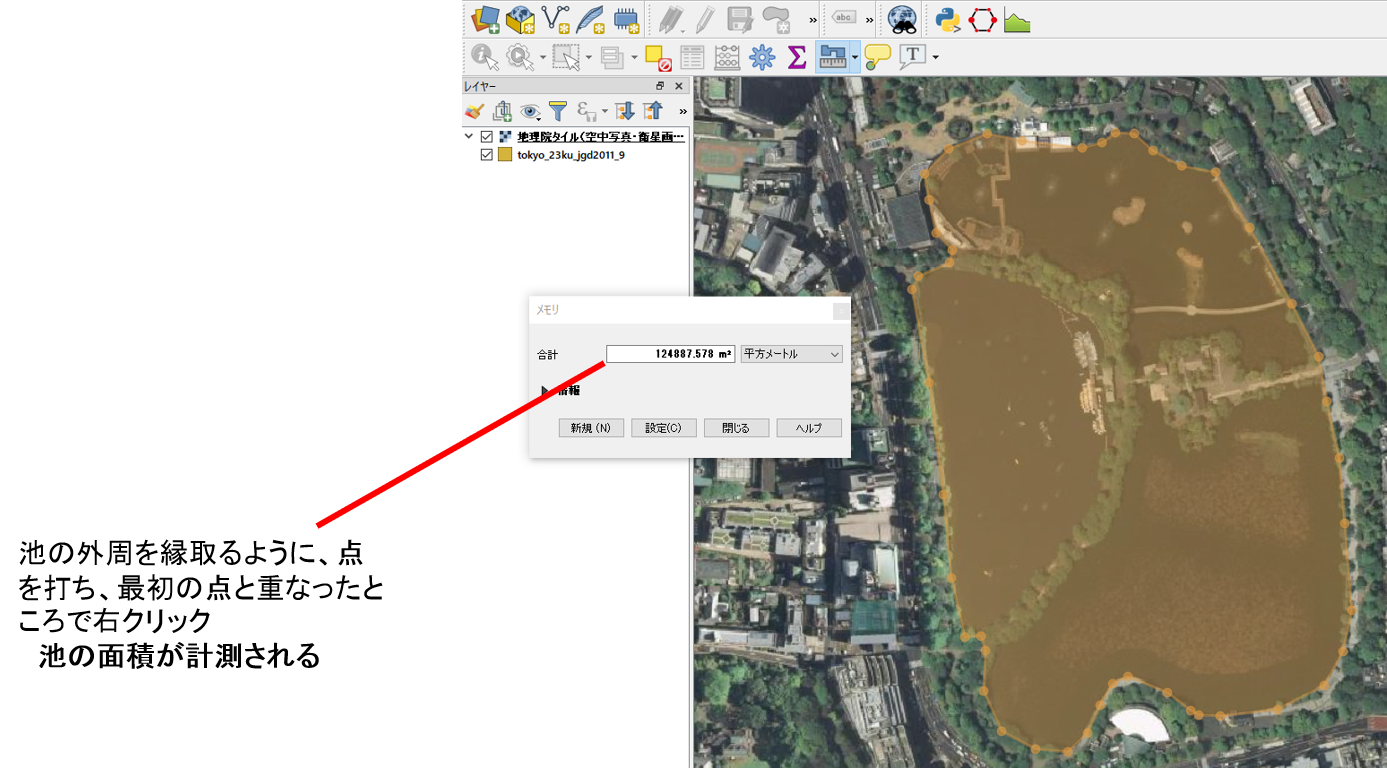
Task: Choose the Select Features by area tool
Action: [567, 57]
